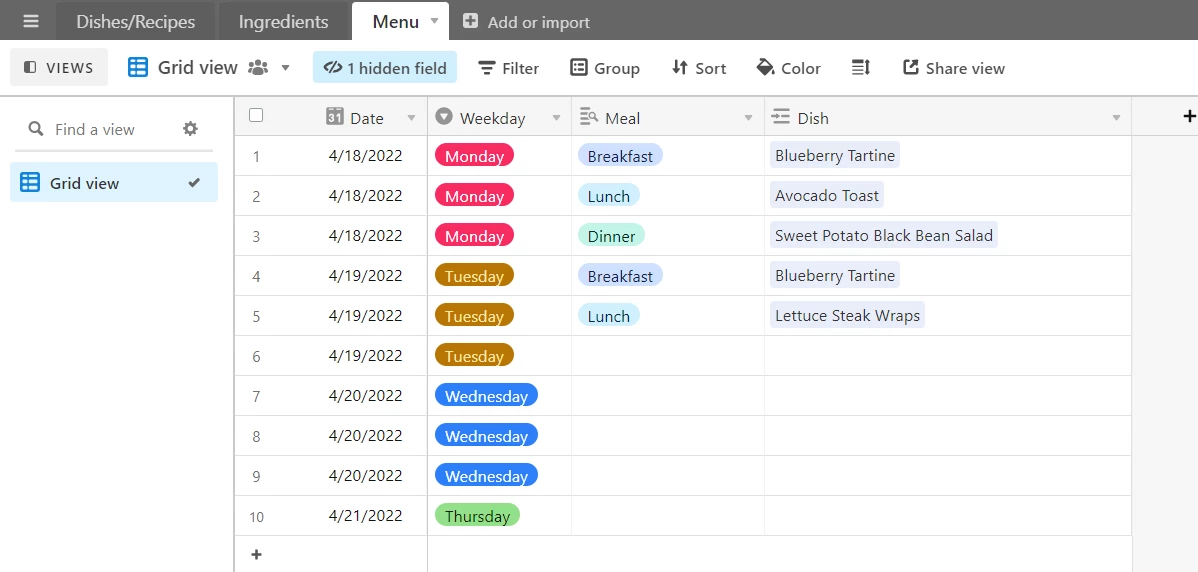Add a new field with plus icon

tap(1189, 116)
